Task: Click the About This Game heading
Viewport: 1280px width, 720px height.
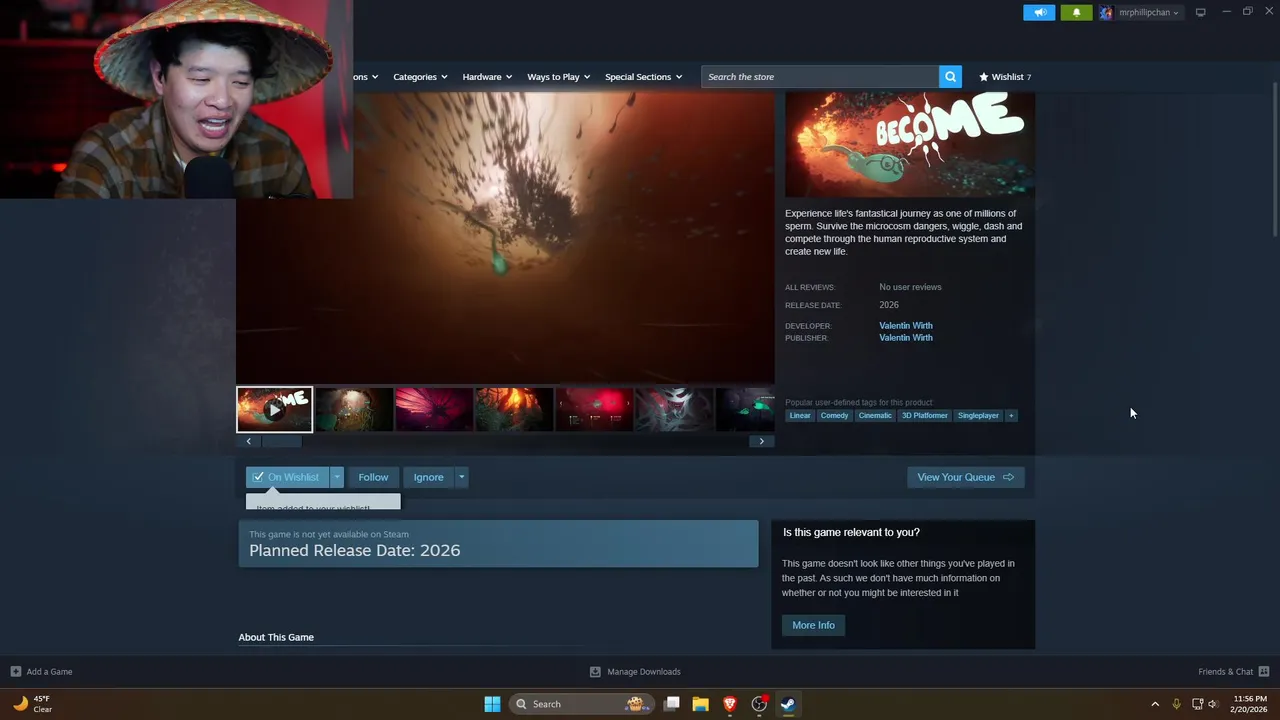Action: coord(276,637)
